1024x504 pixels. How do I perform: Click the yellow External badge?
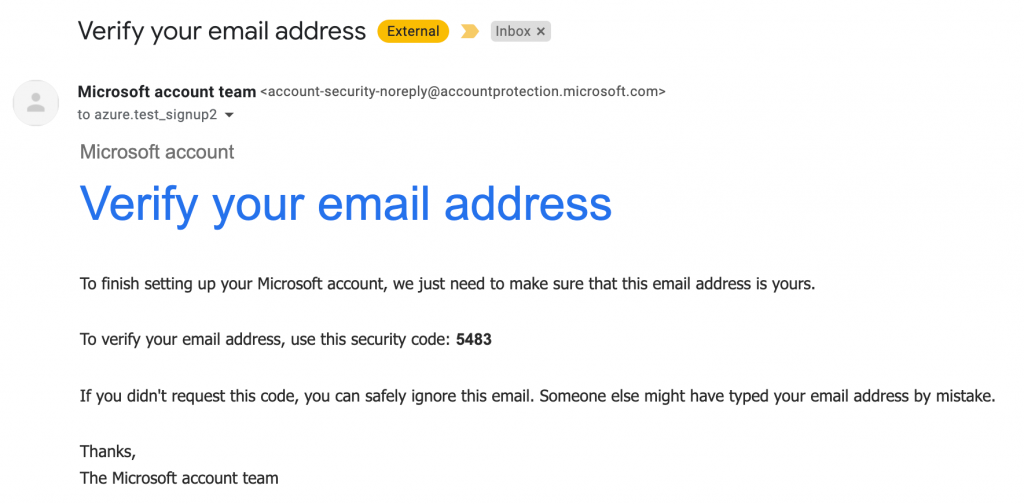click(x=413, y=31)
